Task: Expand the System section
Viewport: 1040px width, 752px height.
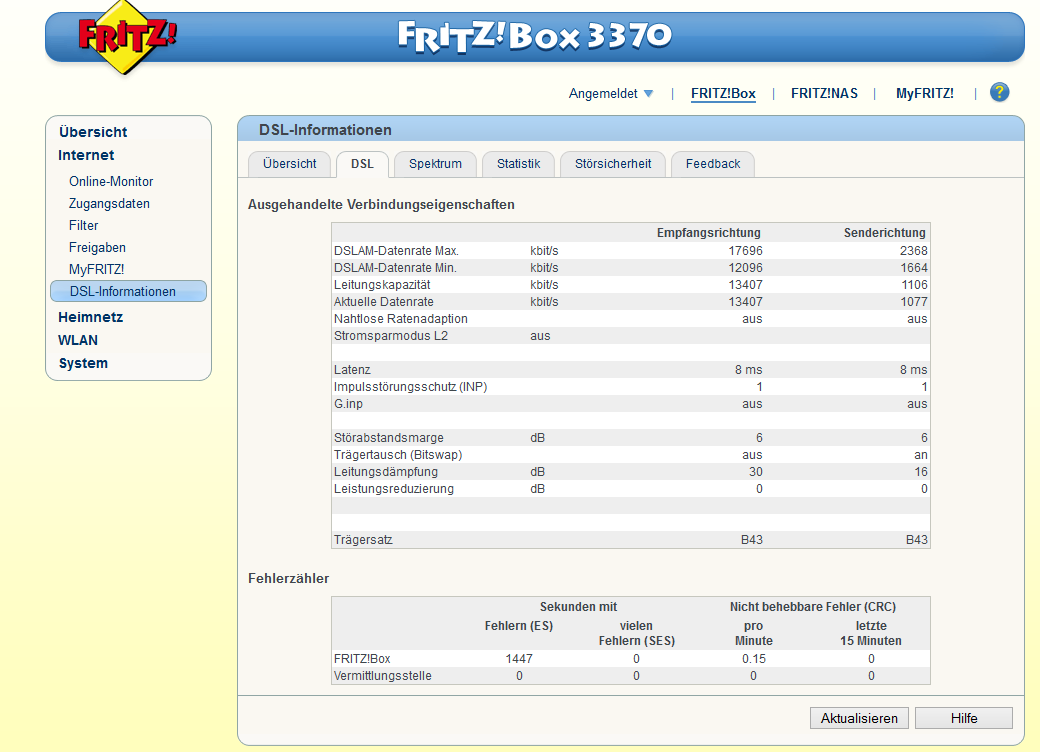Action: coord(83,363)
